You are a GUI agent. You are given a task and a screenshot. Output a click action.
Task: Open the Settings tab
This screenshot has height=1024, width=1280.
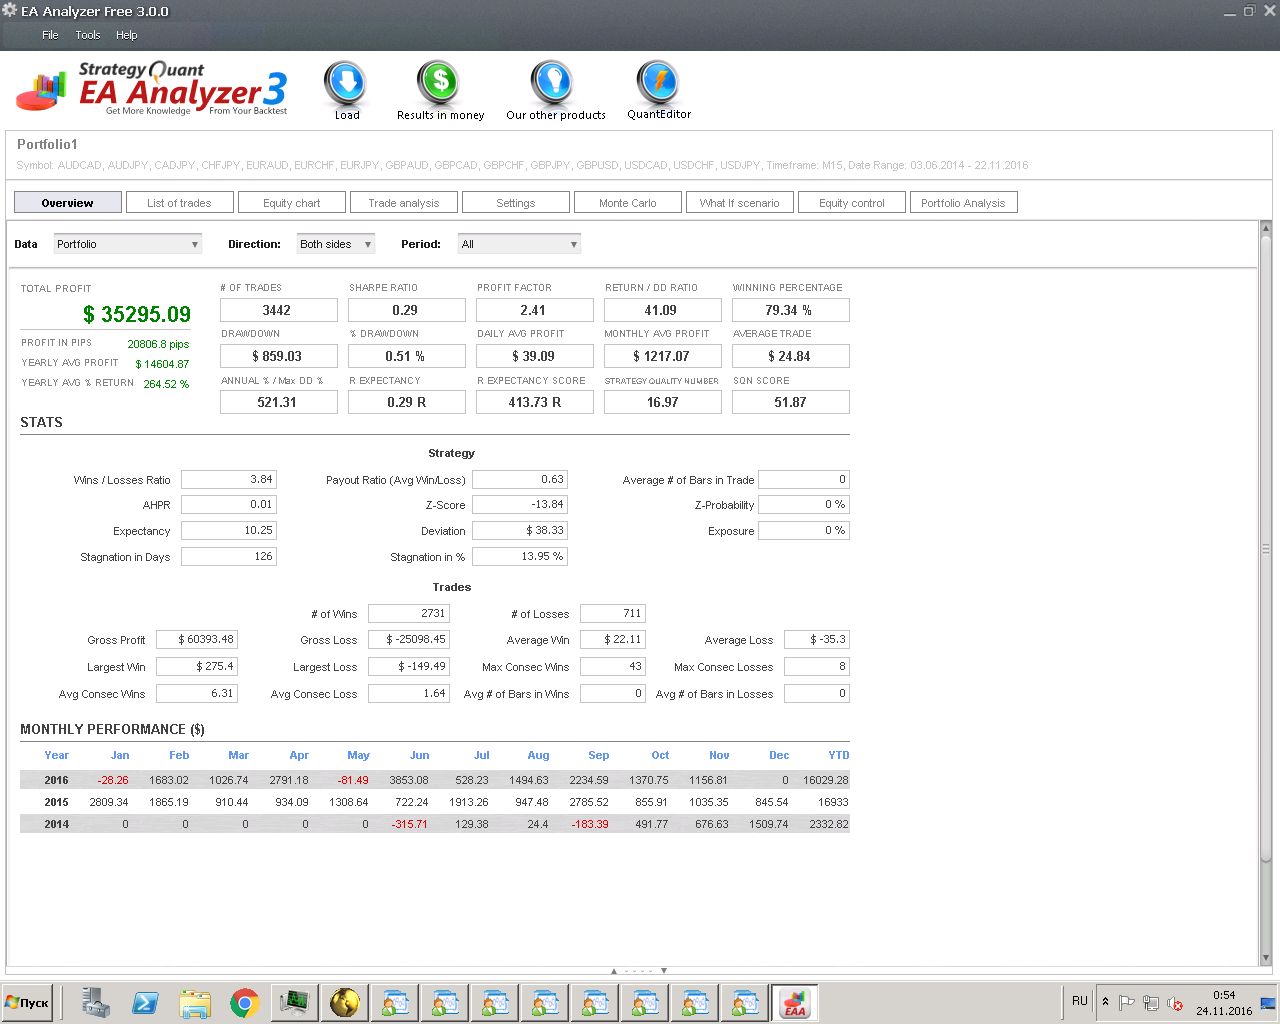point(515,203)
